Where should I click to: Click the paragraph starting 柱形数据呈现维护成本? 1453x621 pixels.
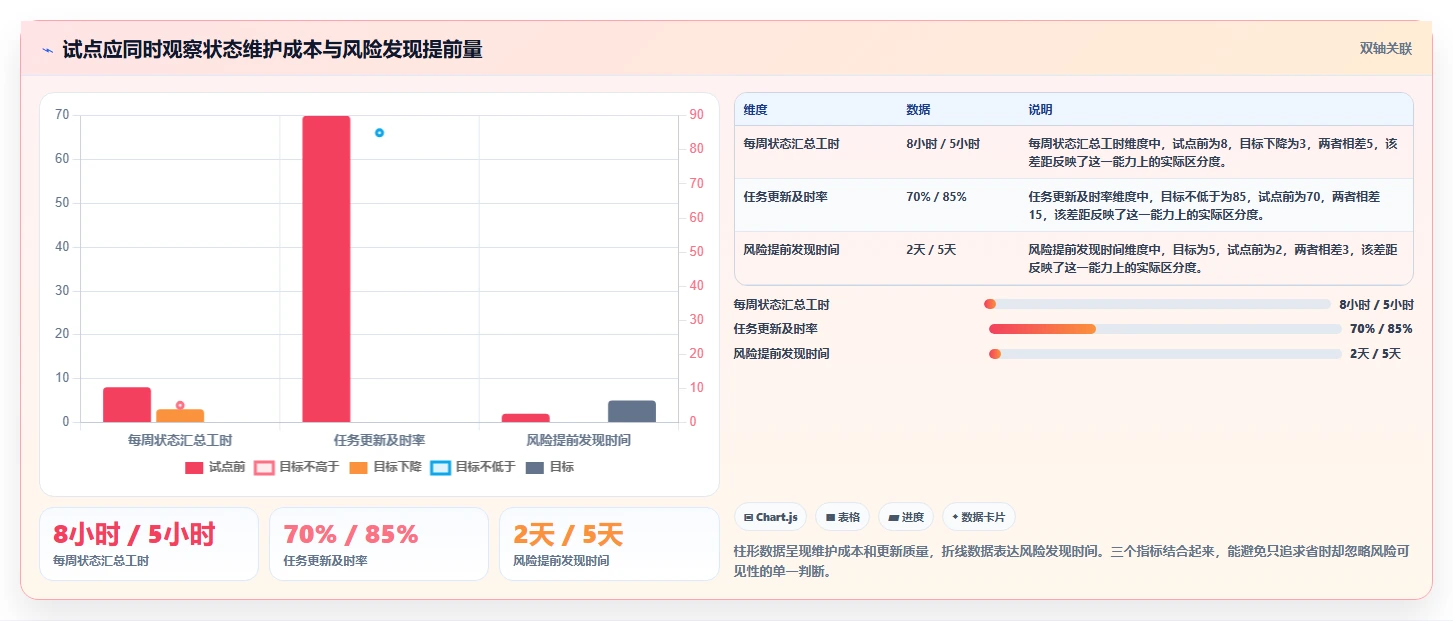1071,561
